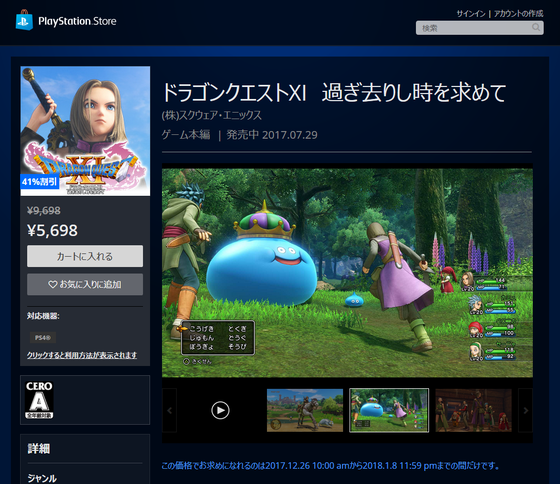Select the King Slime battle thumbnail
The image size is (560, 484).
389,410
